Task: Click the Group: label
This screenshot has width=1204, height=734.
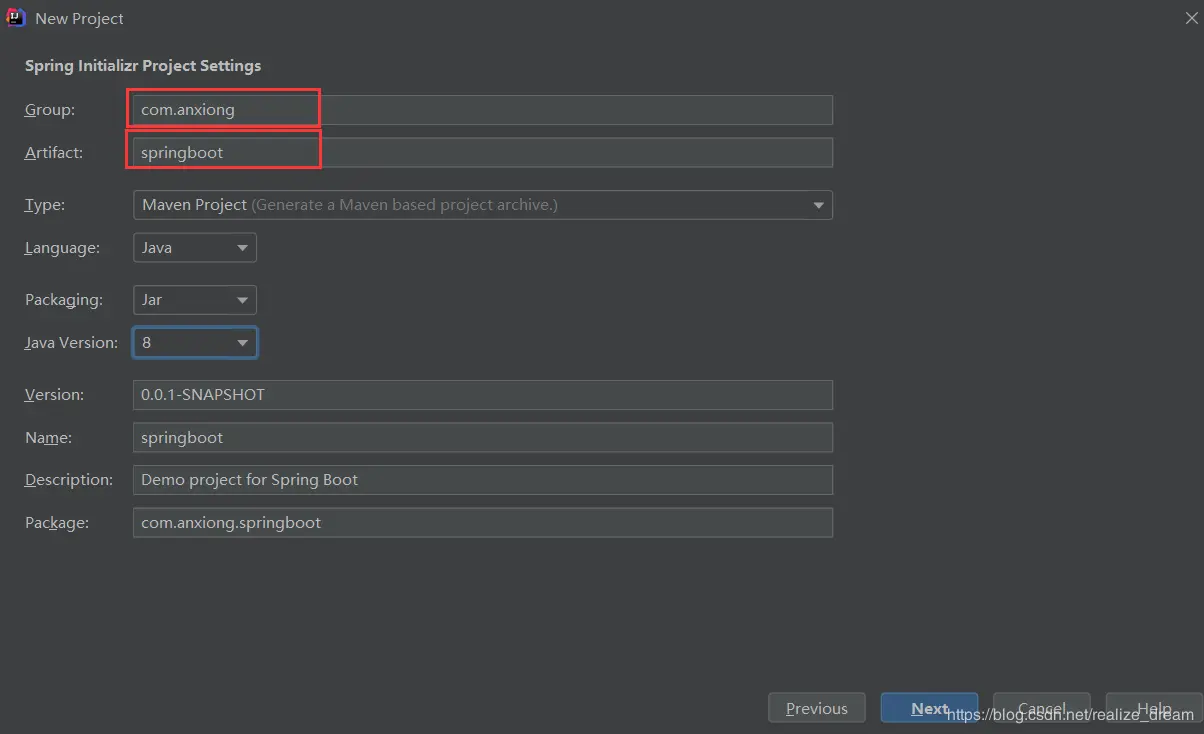Action: point(50,110)
